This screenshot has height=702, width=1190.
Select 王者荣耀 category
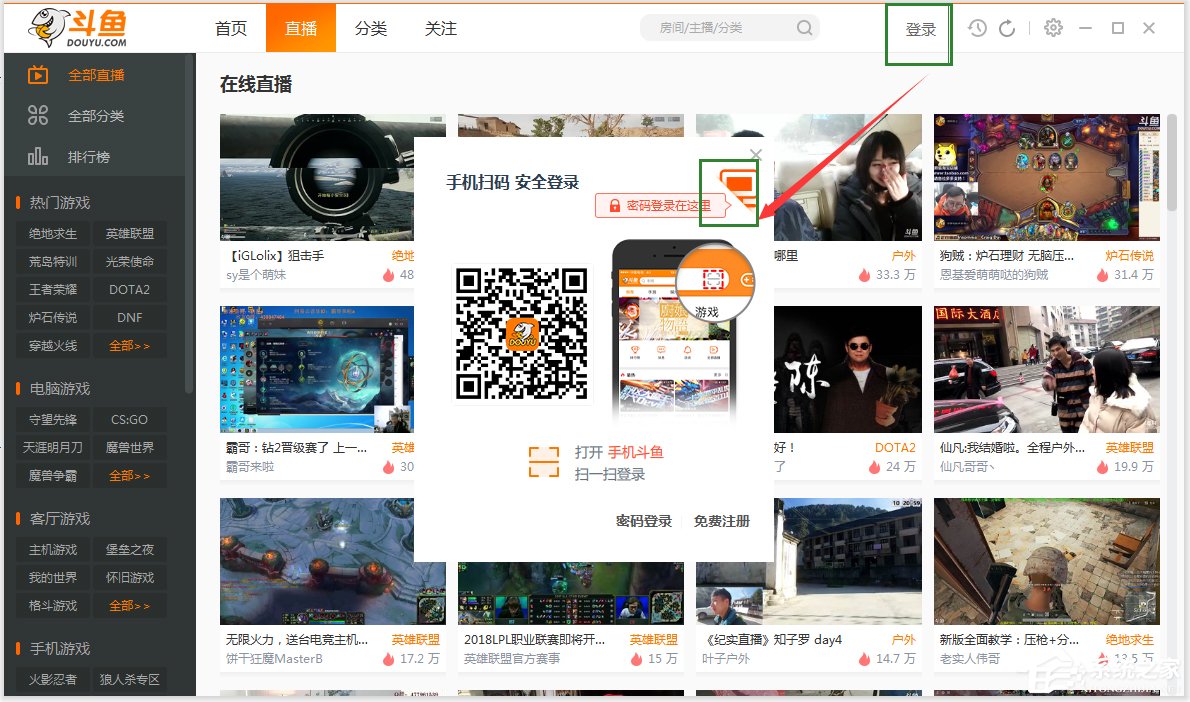tap(53, 290)
